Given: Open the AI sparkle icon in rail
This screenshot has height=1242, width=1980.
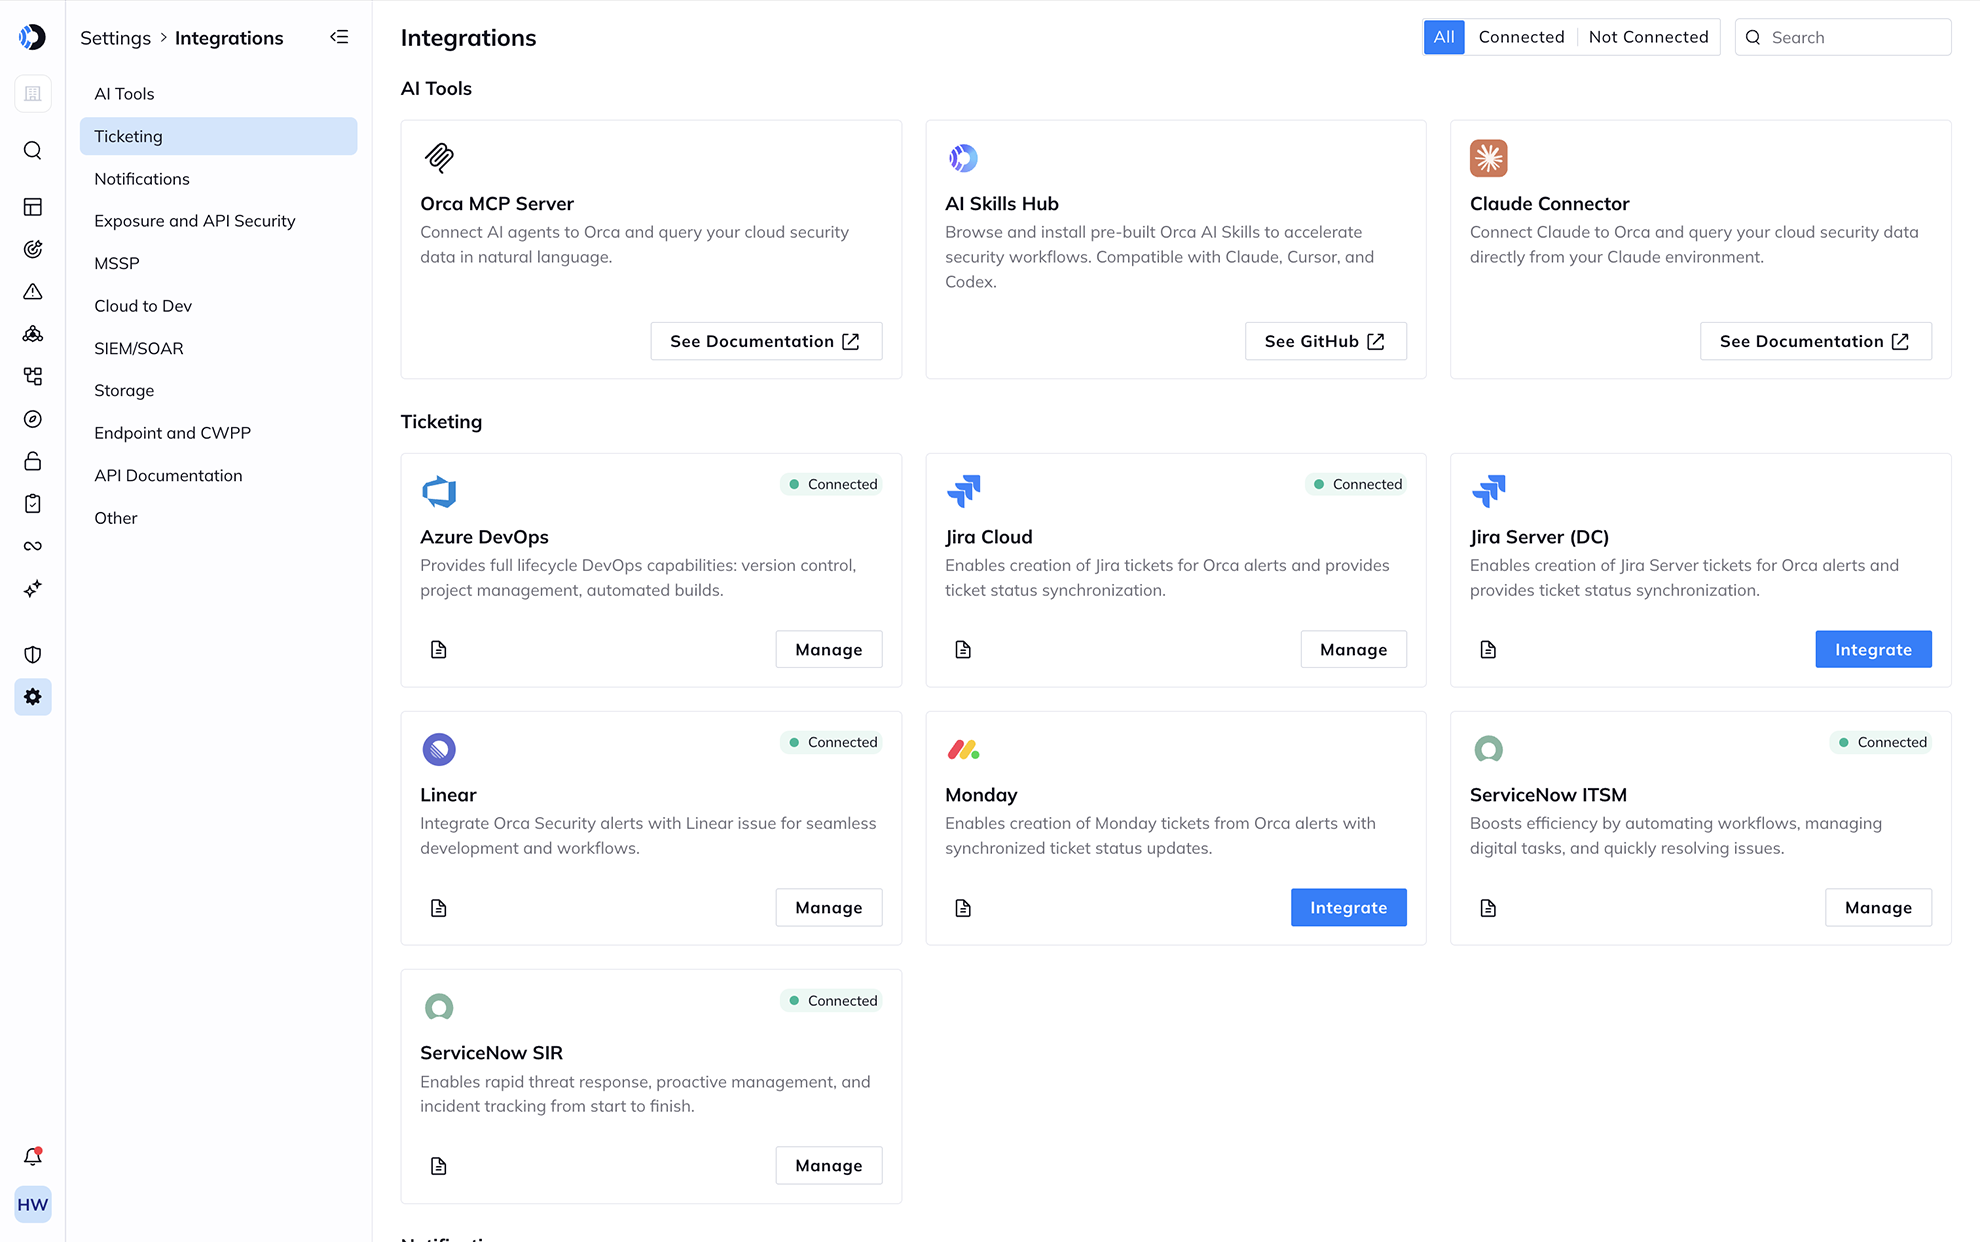Looking at the screenshot, I should pos(33,589).
